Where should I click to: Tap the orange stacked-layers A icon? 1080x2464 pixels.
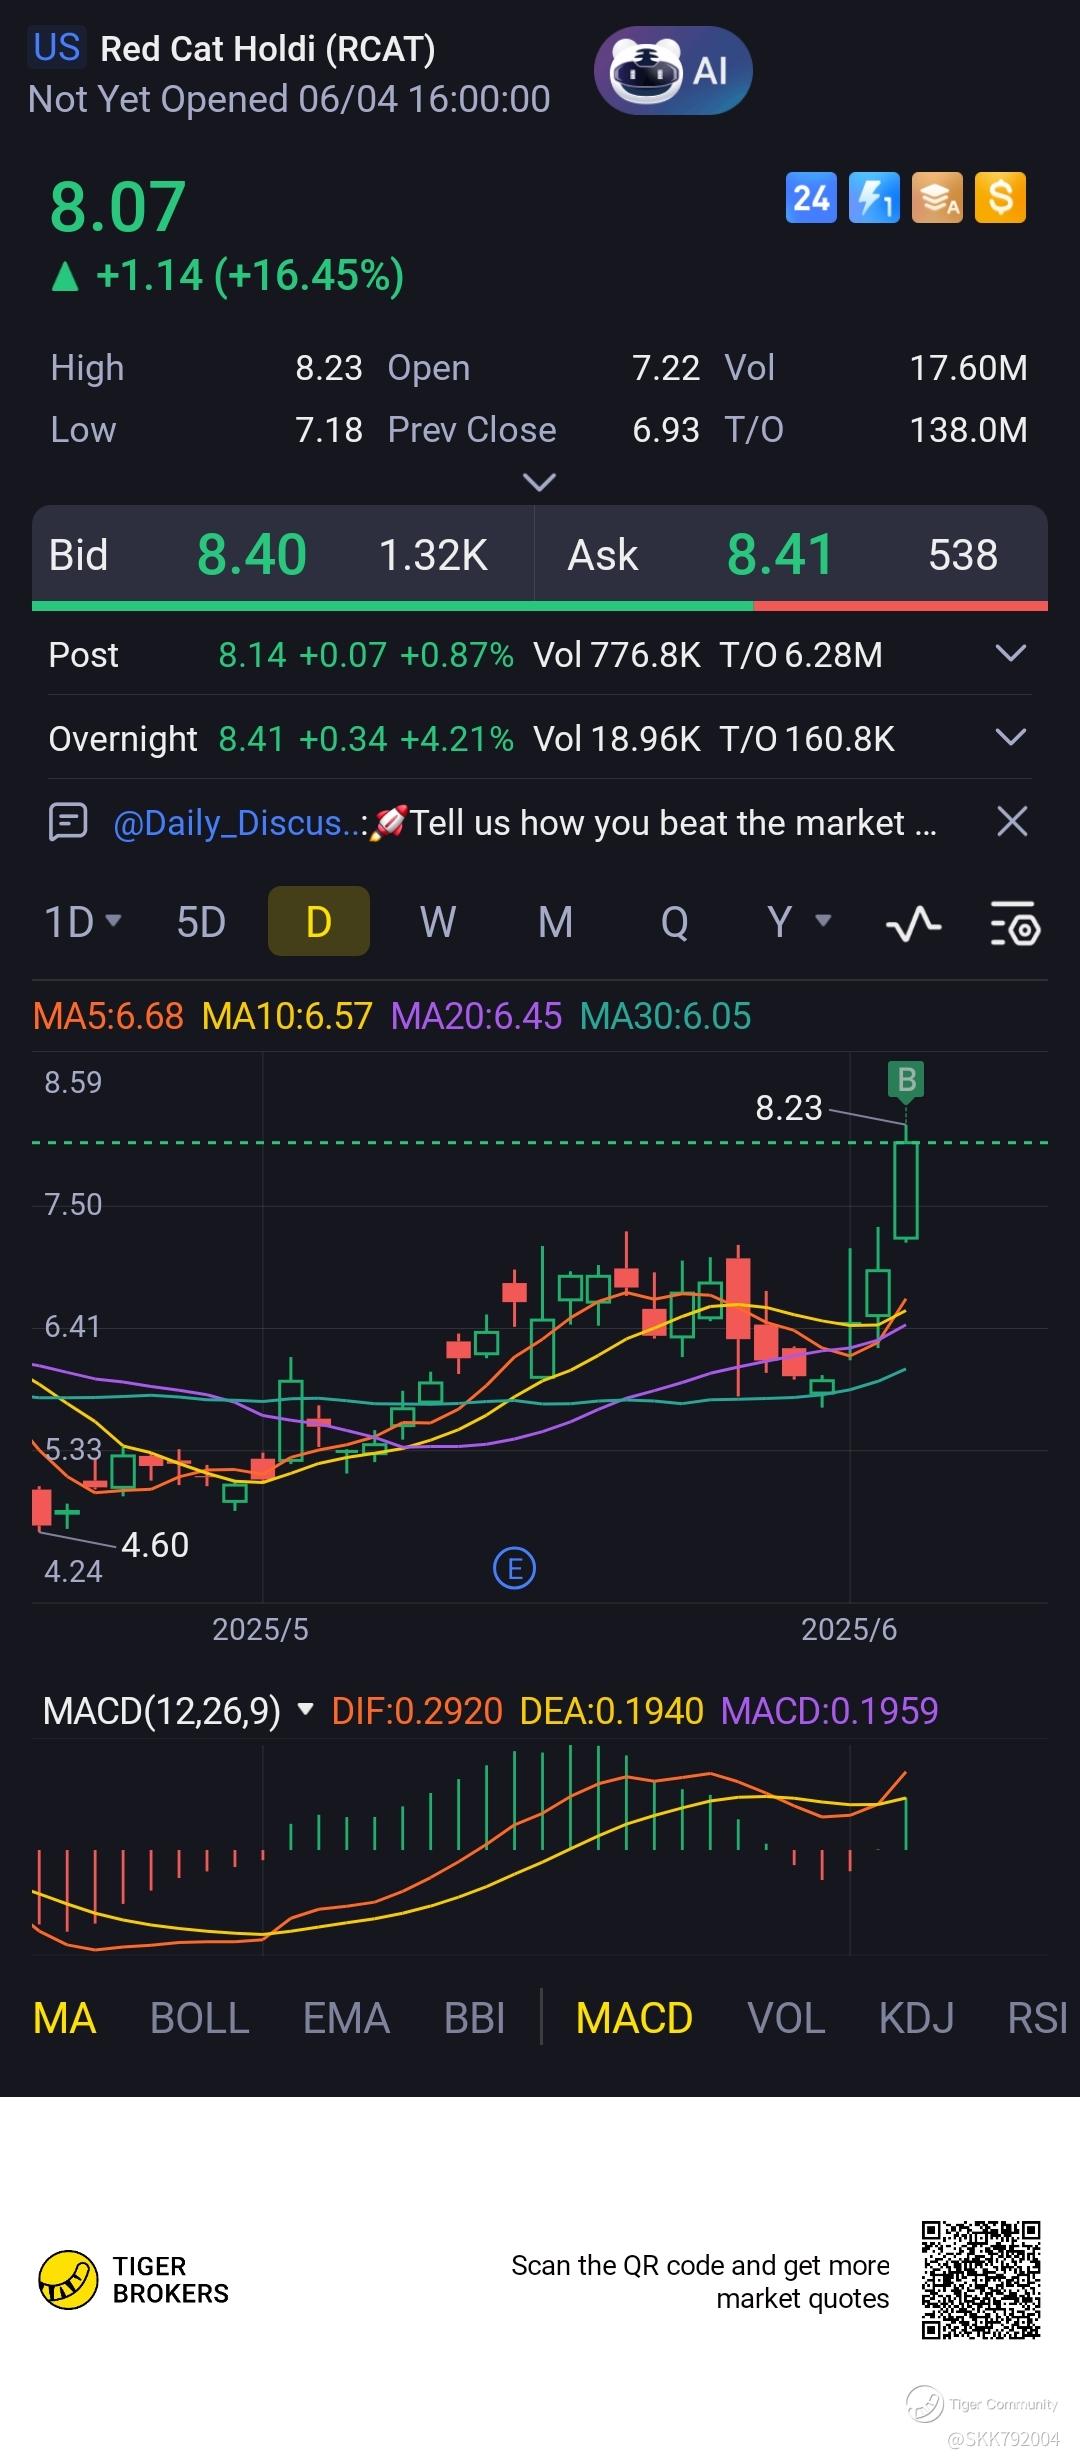[937, 198]
